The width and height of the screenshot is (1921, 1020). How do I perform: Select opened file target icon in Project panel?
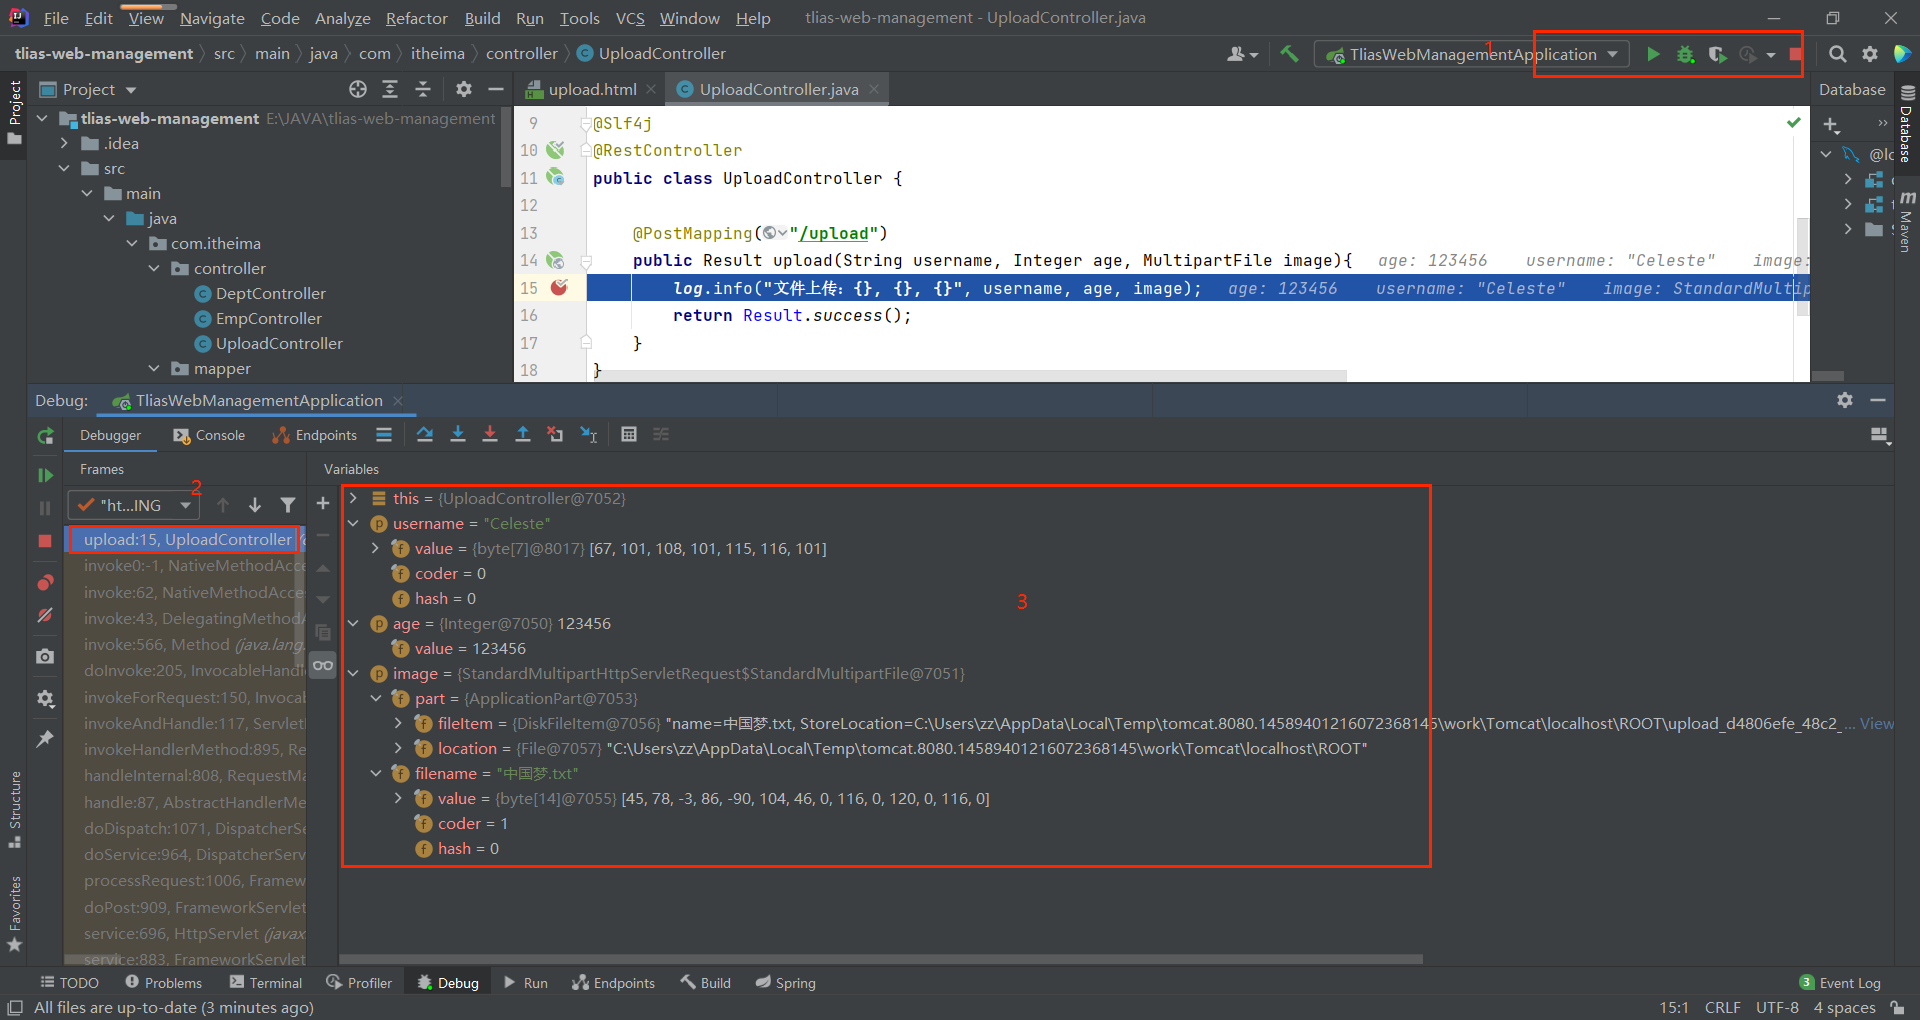358,89
